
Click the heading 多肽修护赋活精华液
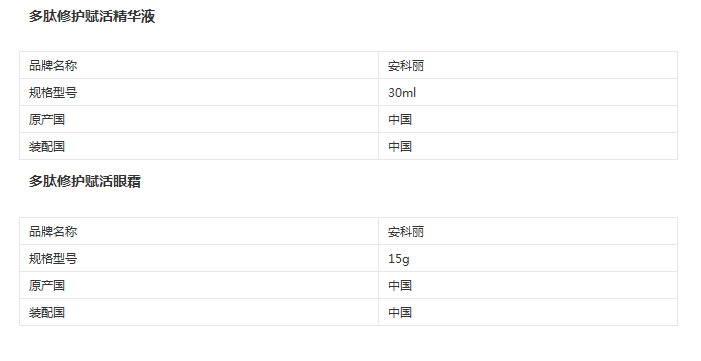tap(92, 17)
